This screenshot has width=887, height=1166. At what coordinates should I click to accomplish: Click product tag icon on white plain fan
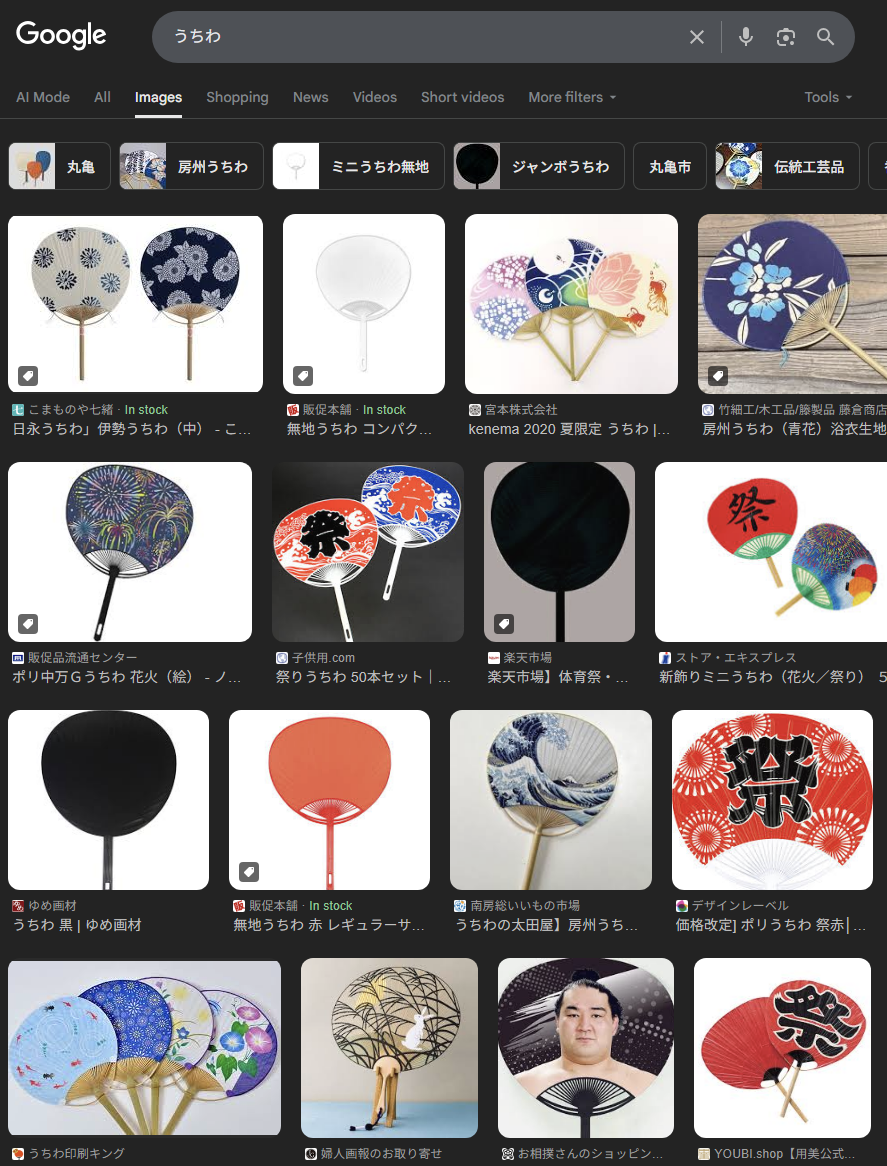(303, 376)
